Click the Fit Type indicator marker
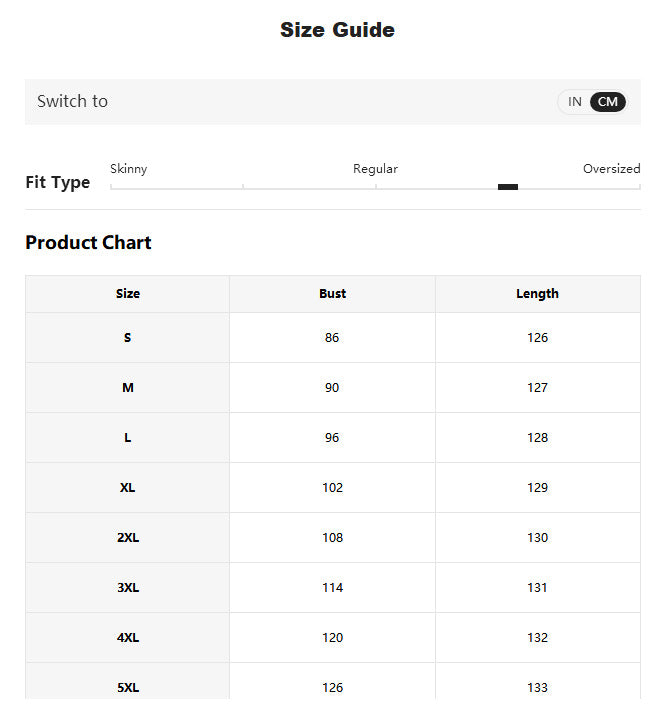 coord(508,187)
